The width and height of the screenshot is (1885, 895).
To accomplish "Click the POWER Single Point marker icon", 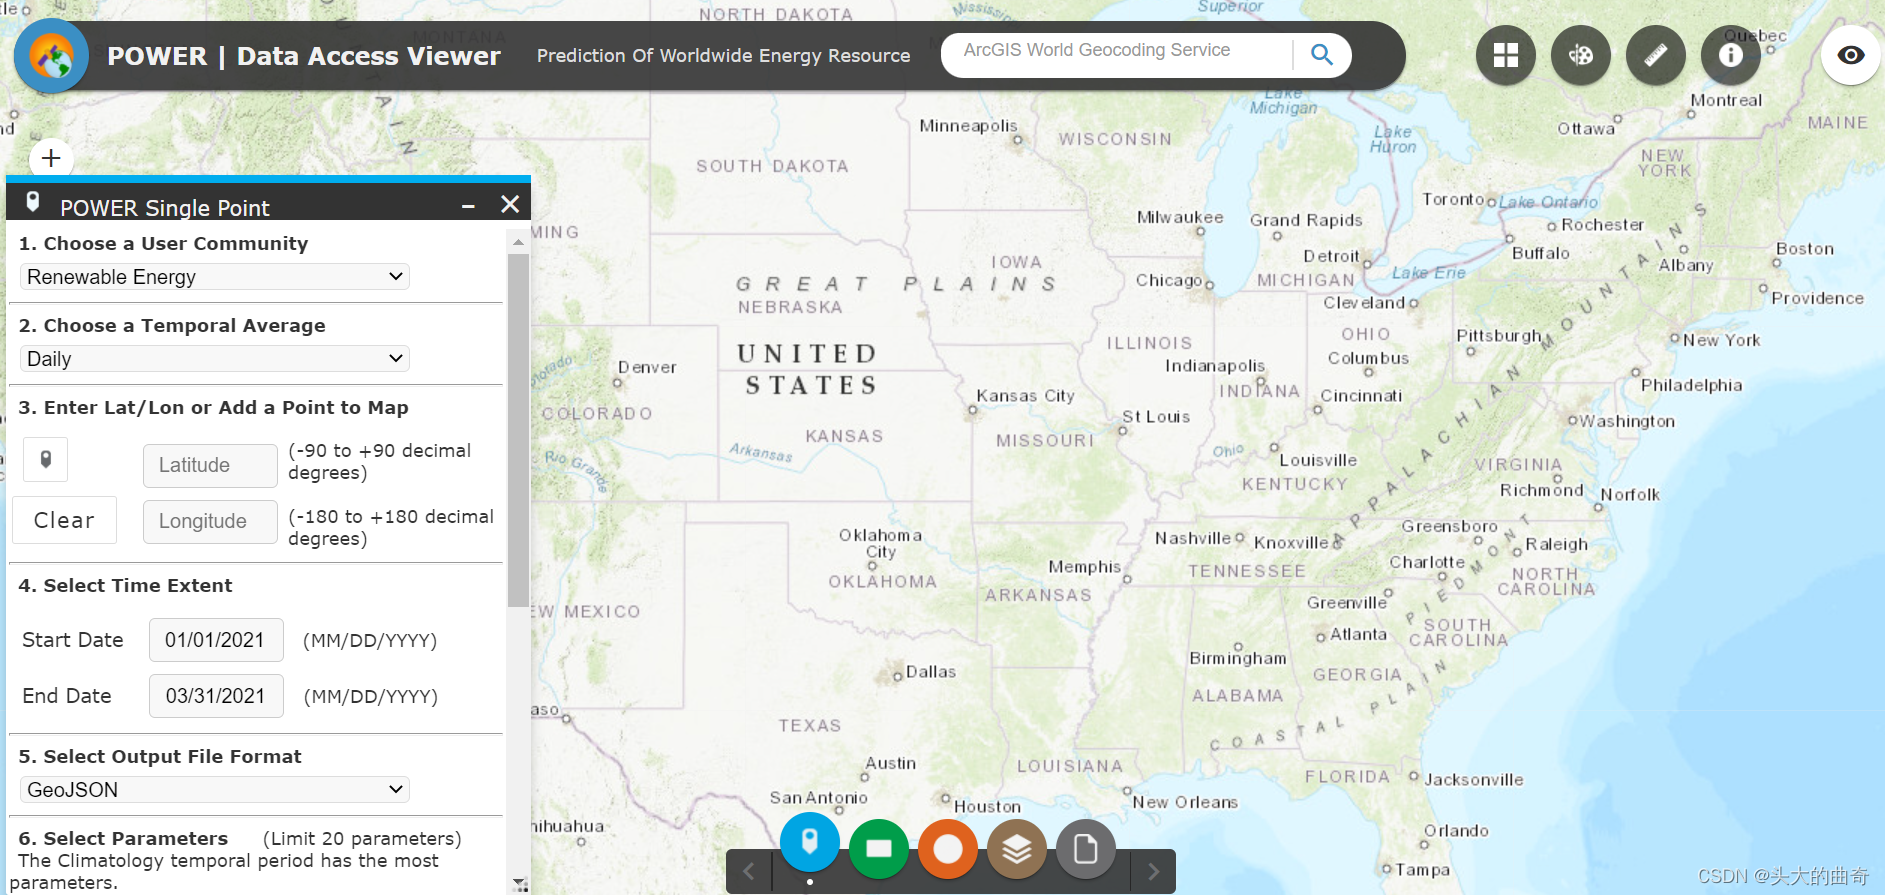I will (x=33, y=202).
